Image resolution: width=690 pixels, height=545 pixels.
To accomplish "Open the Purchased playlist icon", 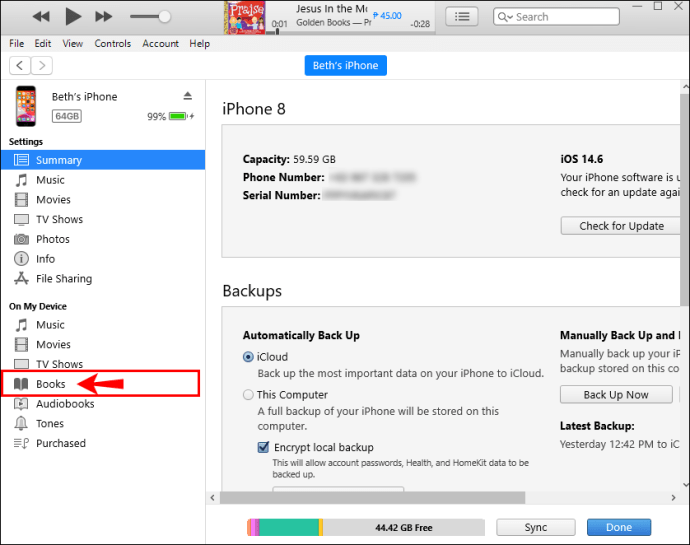I will point(21,443).
